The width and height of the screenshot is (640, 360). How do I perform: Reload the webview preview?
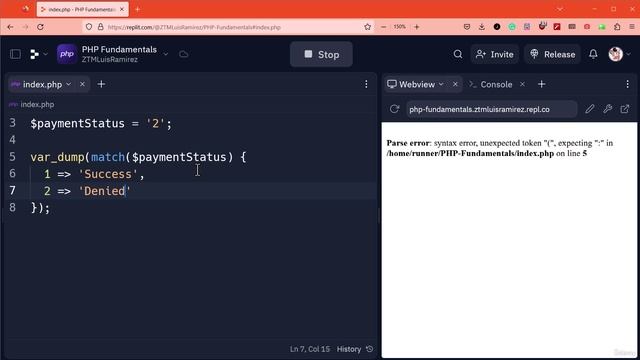point(394,109)
